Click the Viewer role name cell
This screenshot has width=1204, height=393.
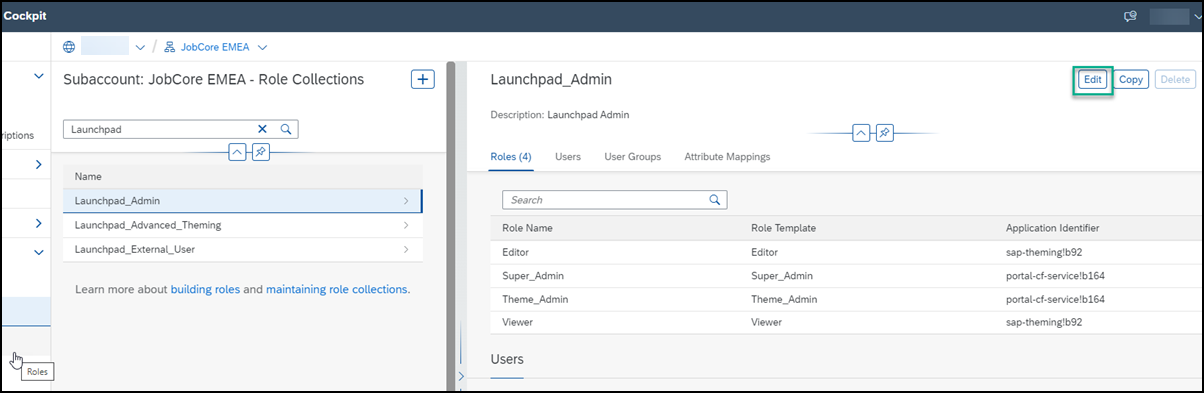tap(518, 322)
